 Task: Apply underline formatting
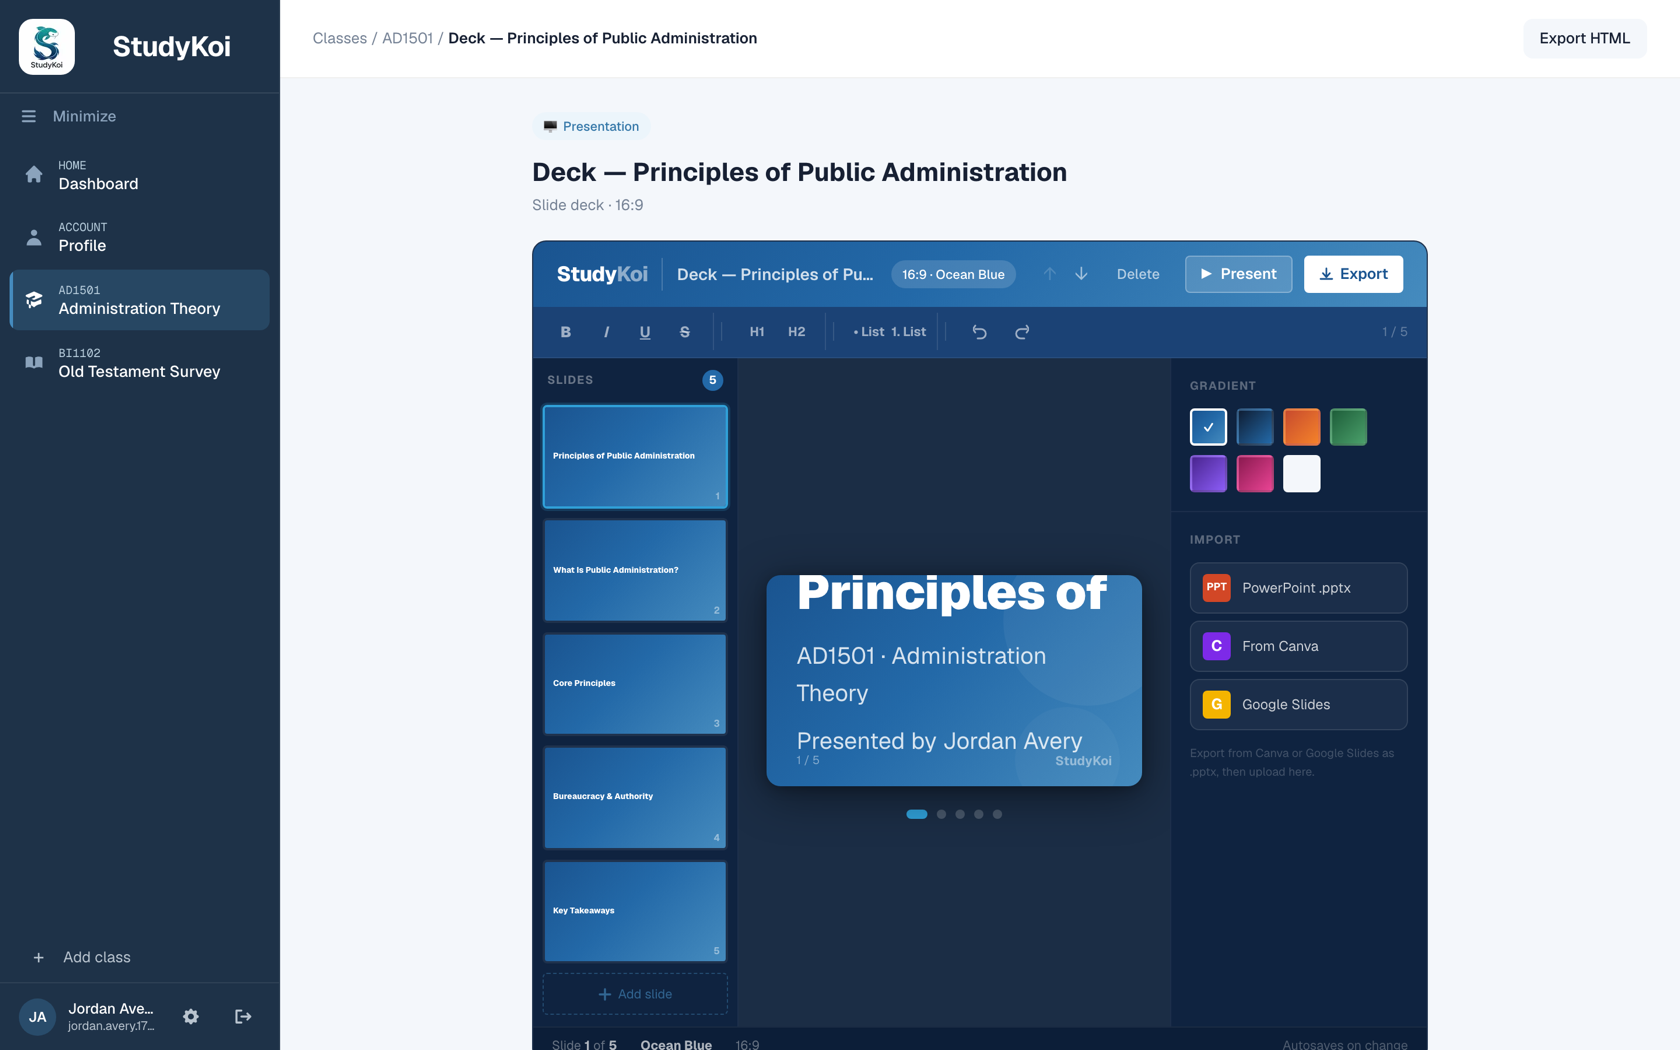click(x=645, y=332)
